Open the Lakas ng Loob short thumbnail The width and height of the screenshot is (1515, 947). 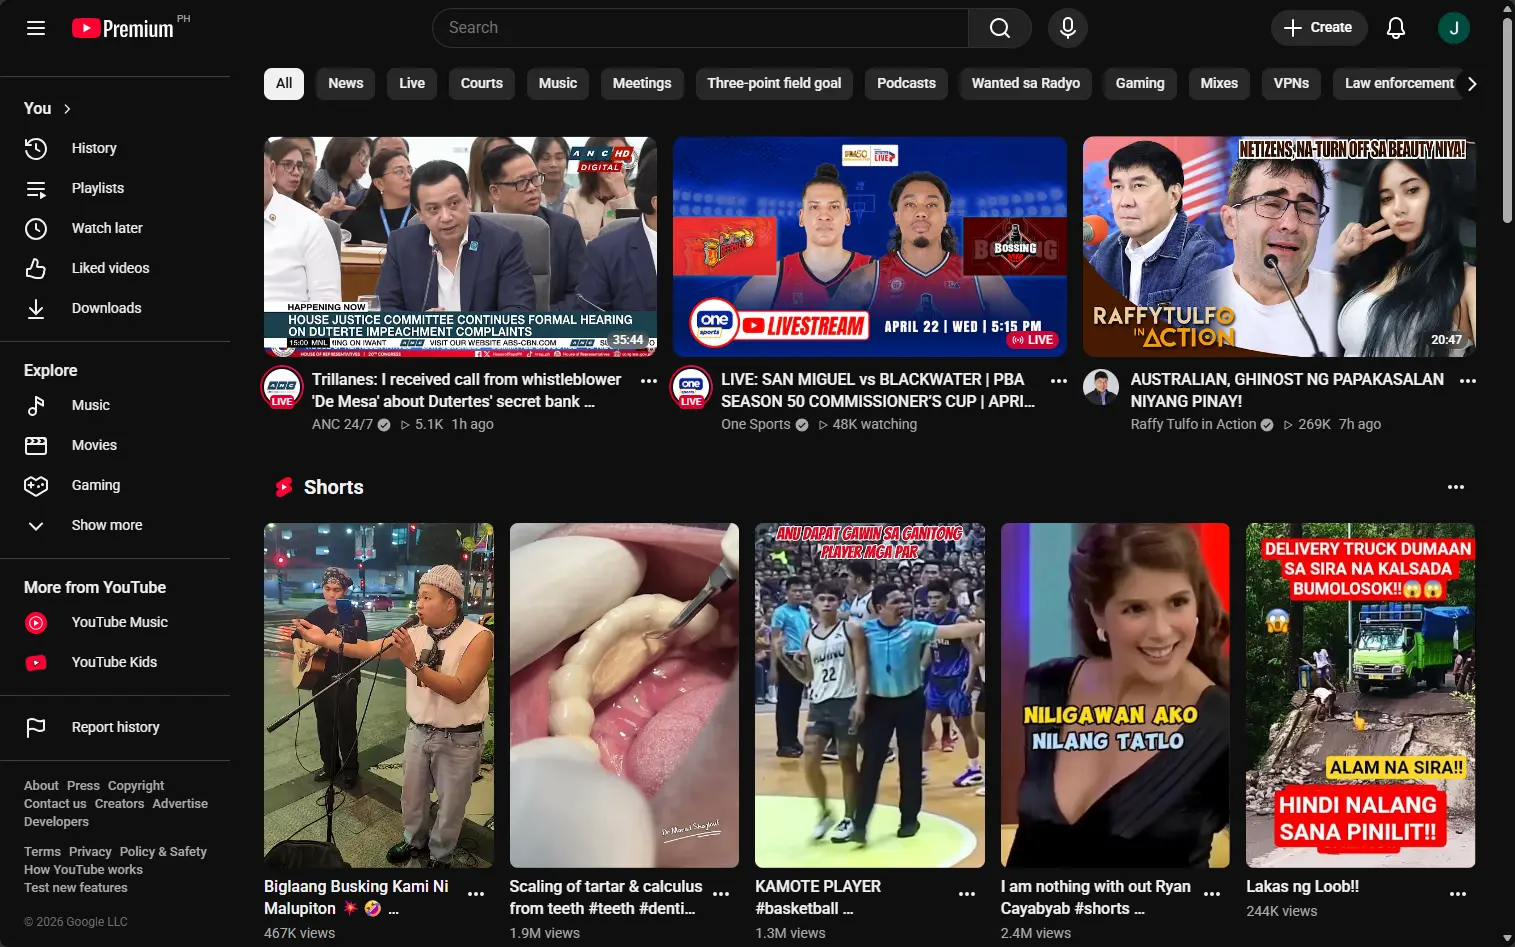pyautogui.click(x=1360, y=695)
